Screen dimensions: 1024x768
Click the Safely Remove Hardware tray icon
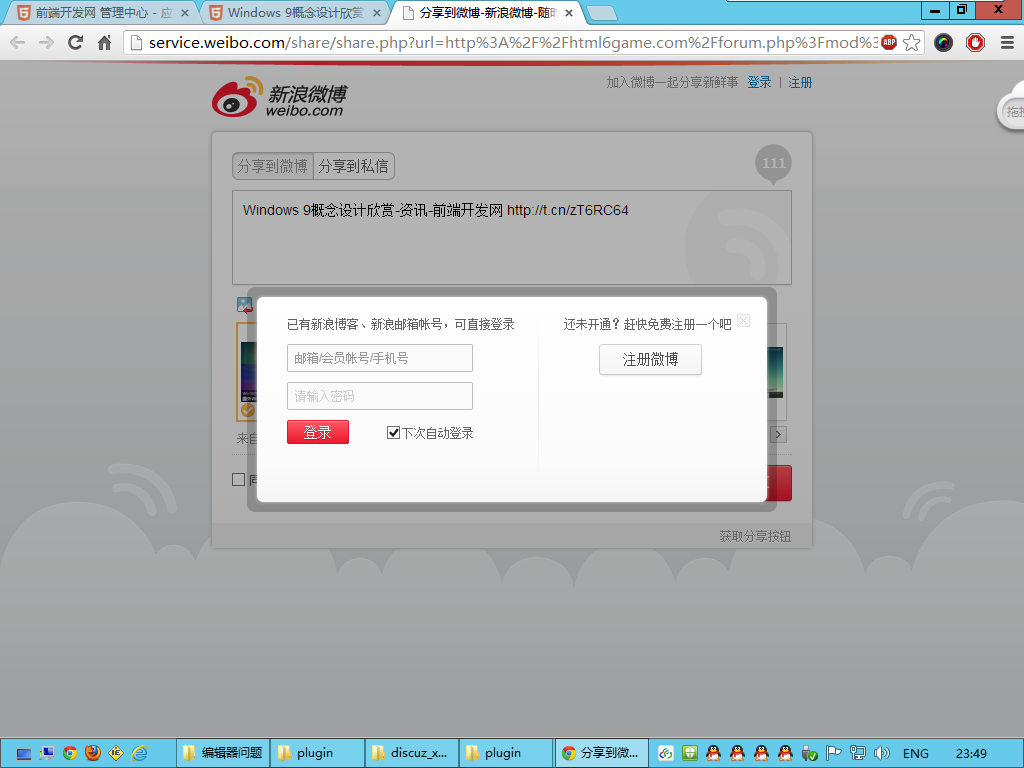809,754
